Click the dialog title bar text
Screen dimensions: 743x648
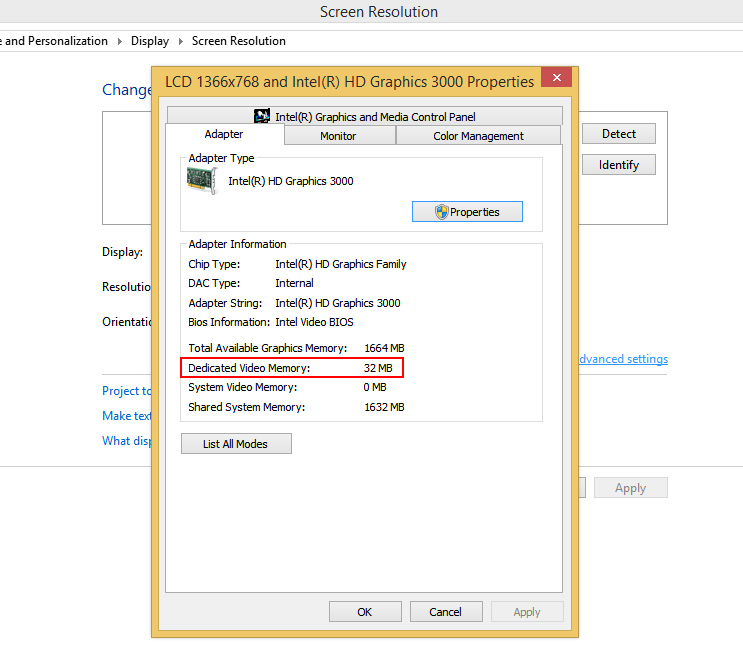[349, 82]
